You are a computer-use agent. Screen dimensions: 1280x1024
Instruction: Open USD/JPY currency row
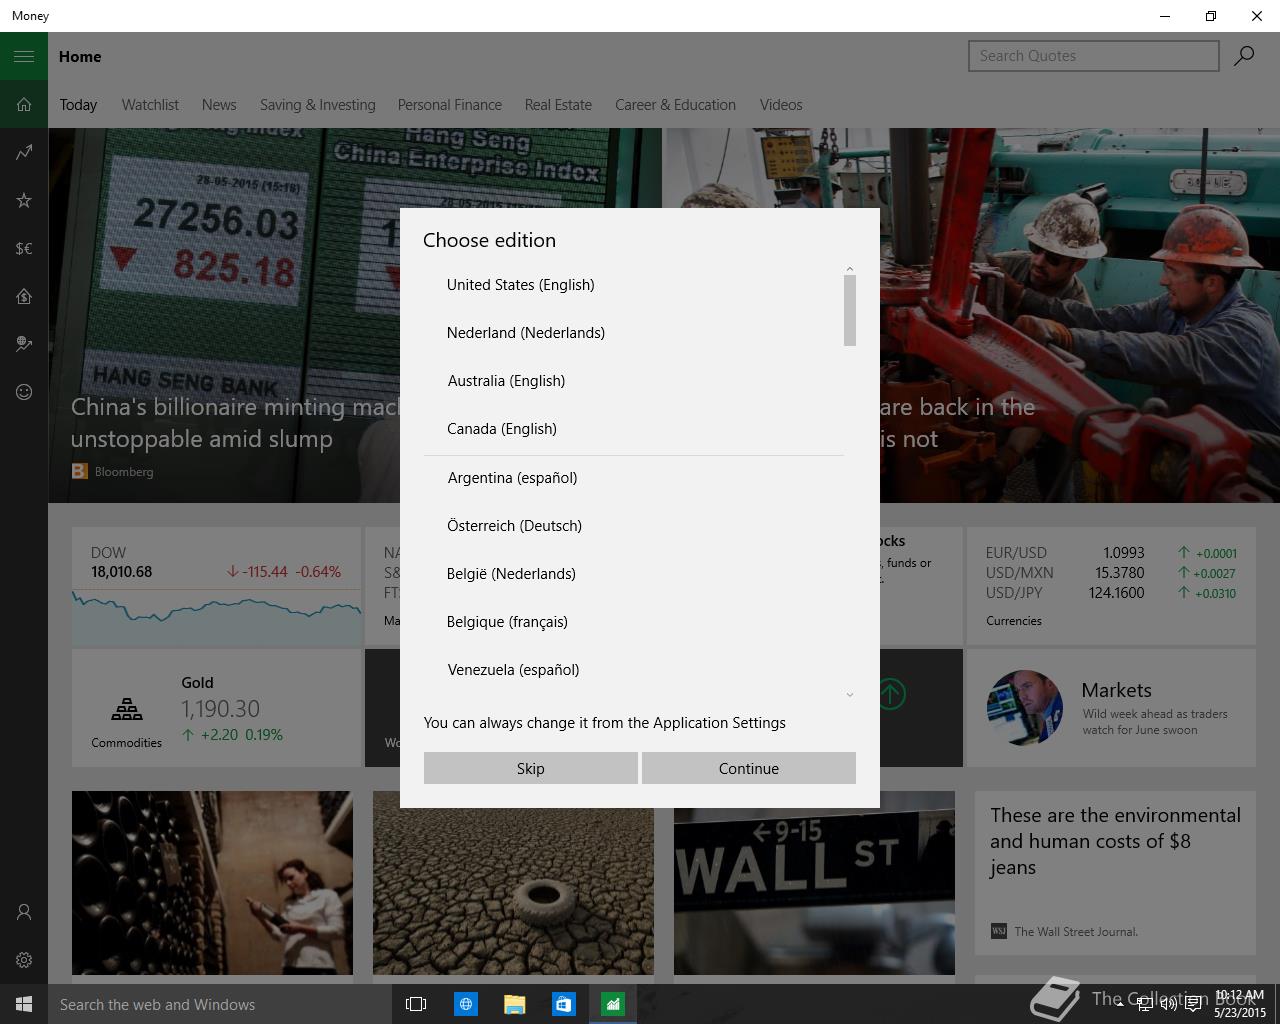[1111, 593]
